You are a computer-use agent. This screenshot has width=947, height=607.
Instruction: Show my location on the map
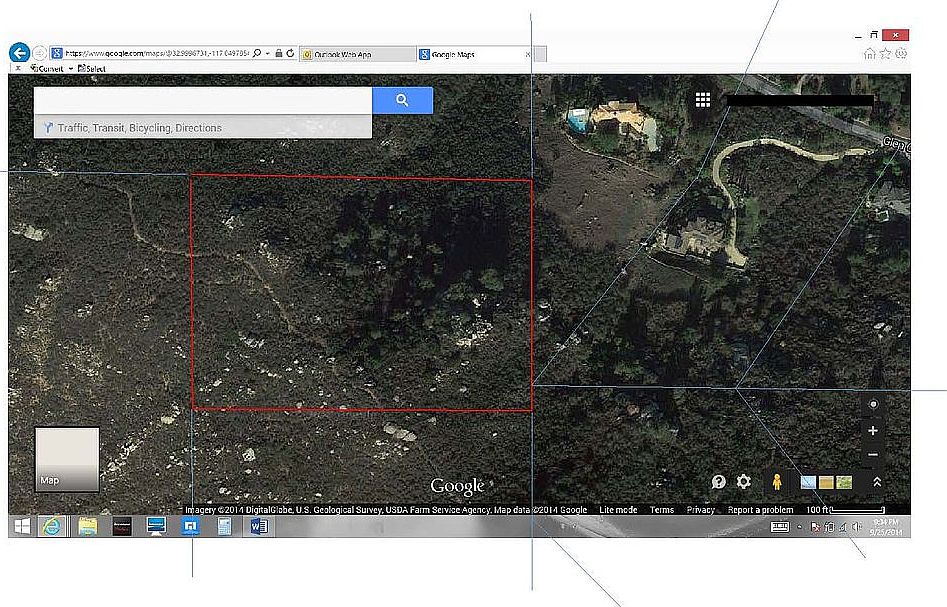coord(873,405)
